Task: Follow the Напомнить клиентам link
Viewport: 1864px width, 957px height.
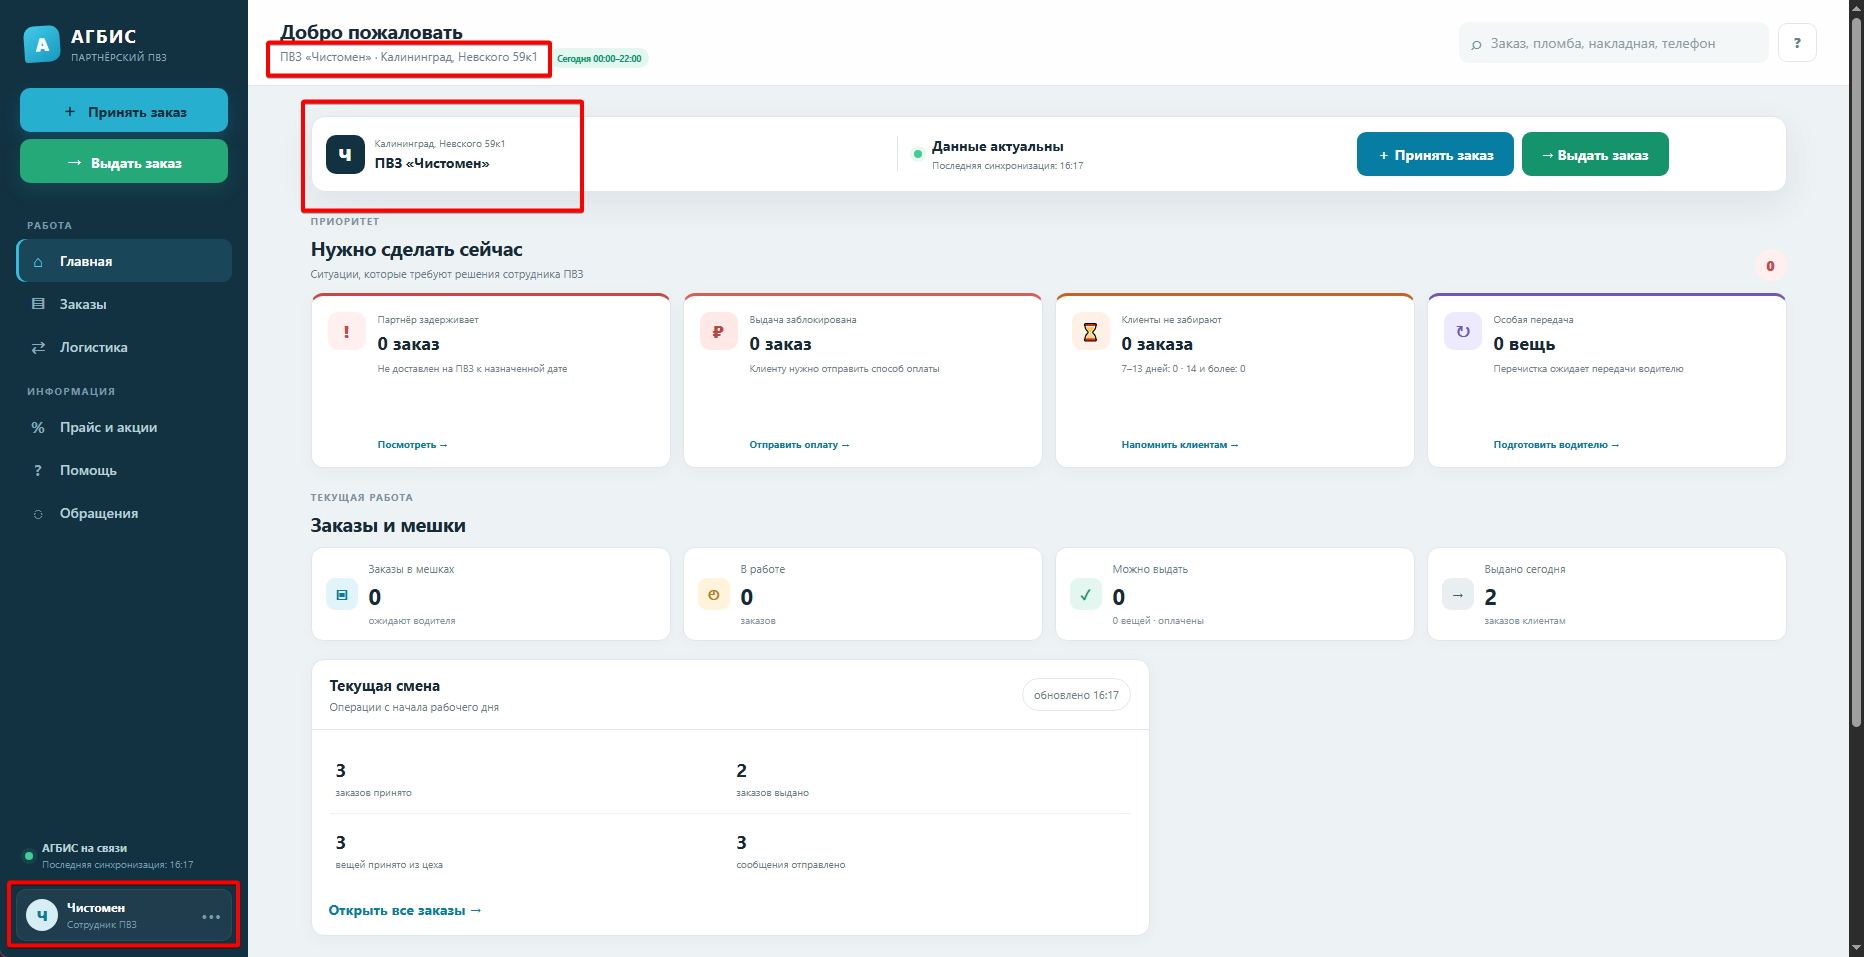Action: click(1180, 445)
